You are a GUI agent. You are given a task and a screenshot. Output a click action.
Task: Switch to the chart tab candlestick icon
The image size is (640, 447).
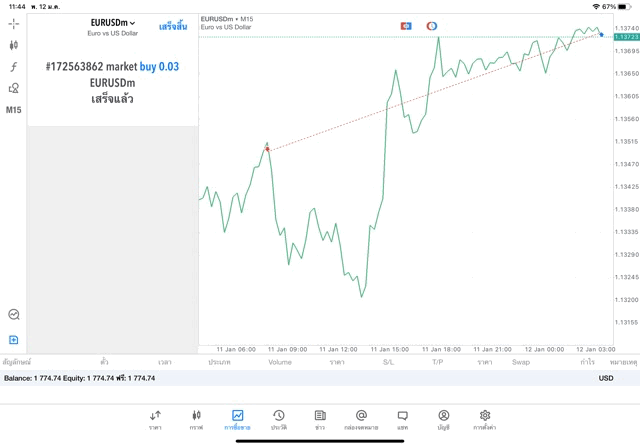click(x=196, y=420)
